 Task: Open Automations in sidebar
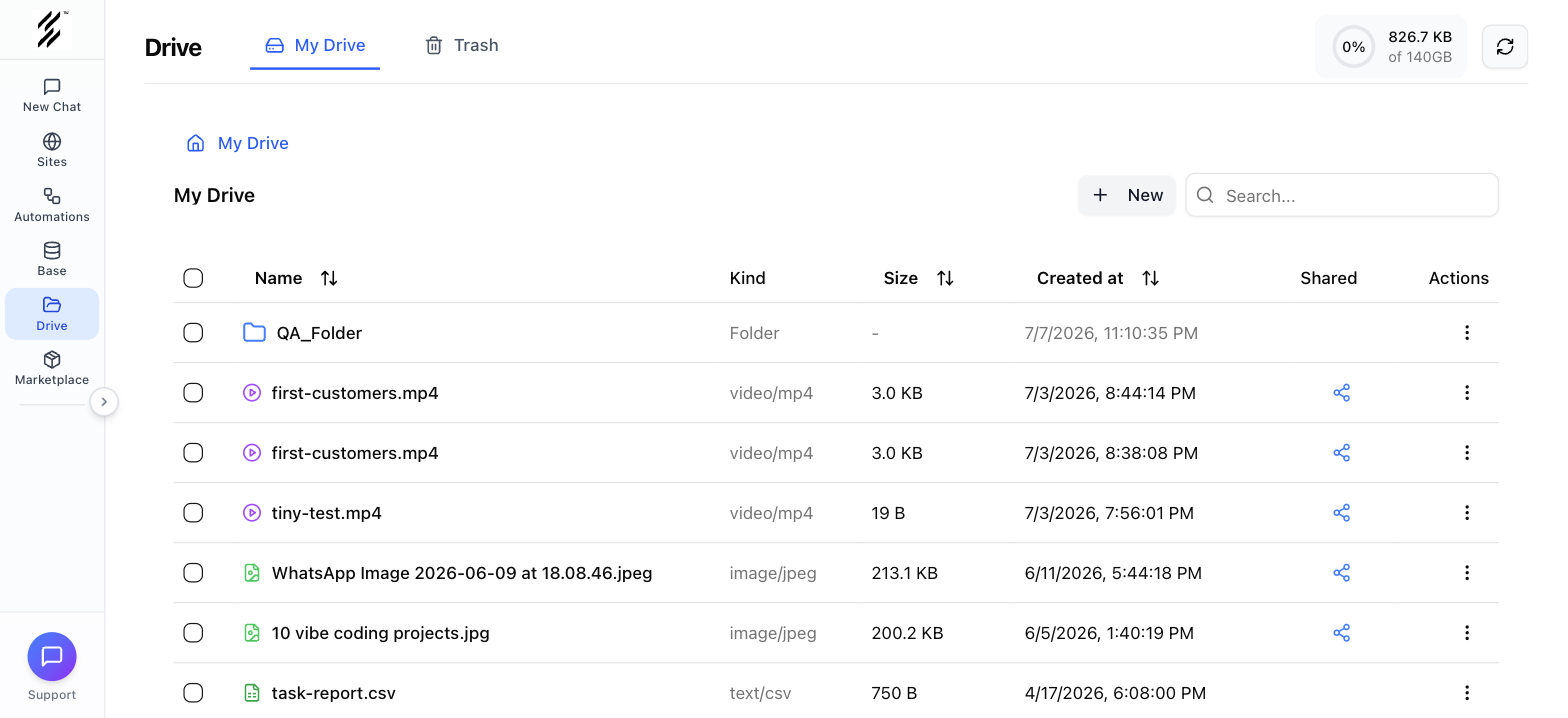tap(52, 205)
